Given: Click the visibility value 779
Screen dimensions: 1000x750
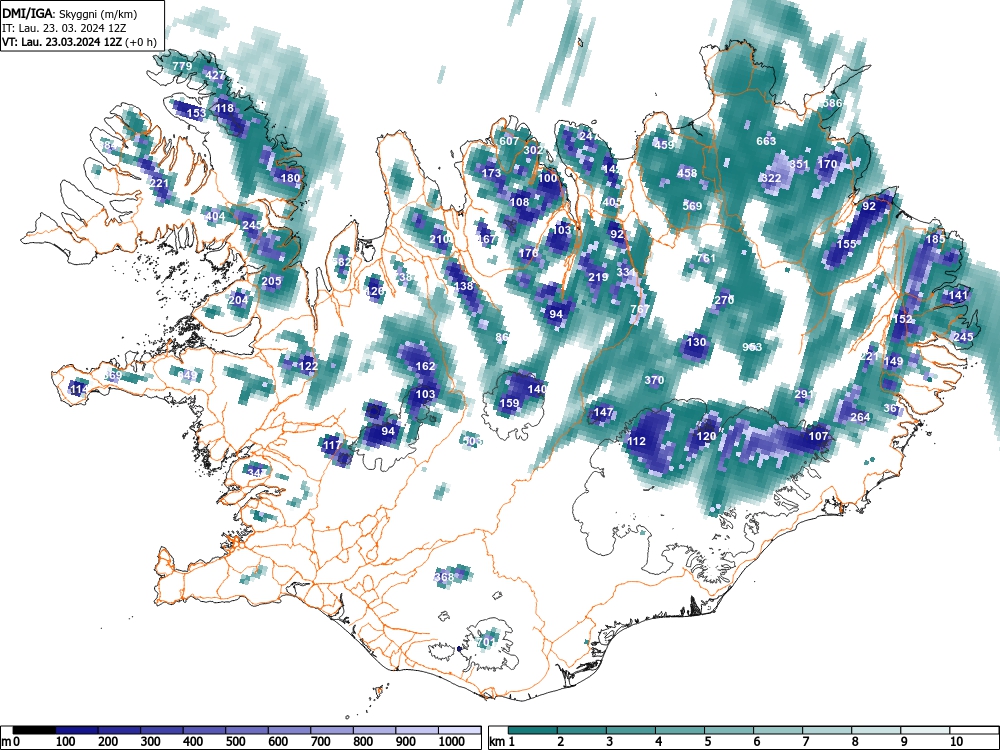Looking at the screenshot, I should (x=182, y=66).
